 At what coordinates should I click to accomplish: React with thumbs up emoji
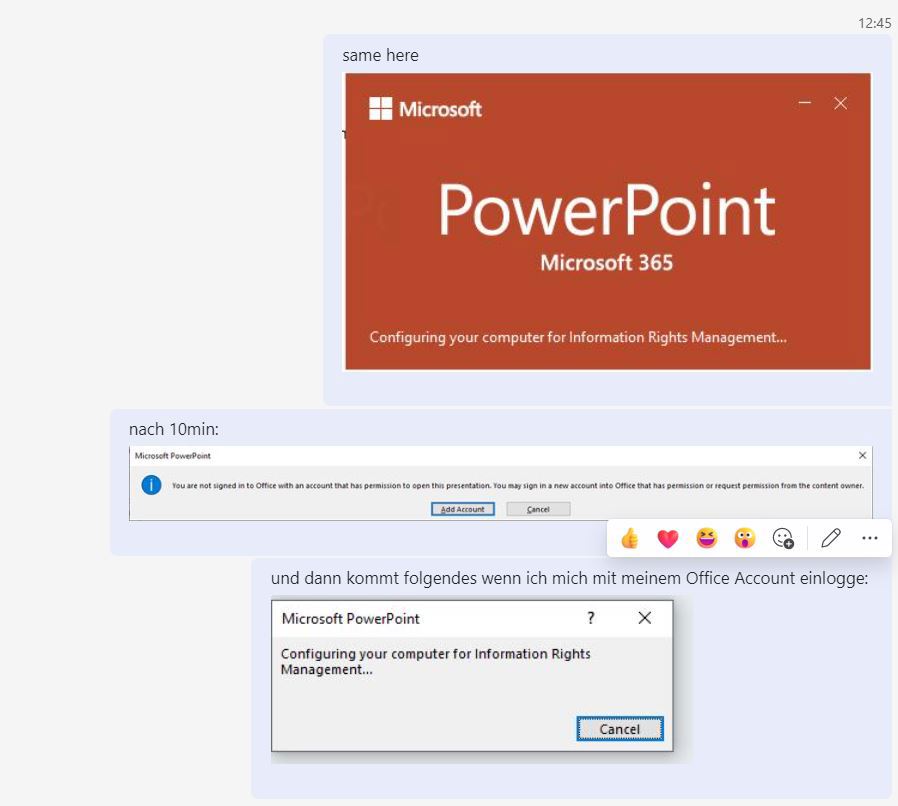(x=629, y=538)
